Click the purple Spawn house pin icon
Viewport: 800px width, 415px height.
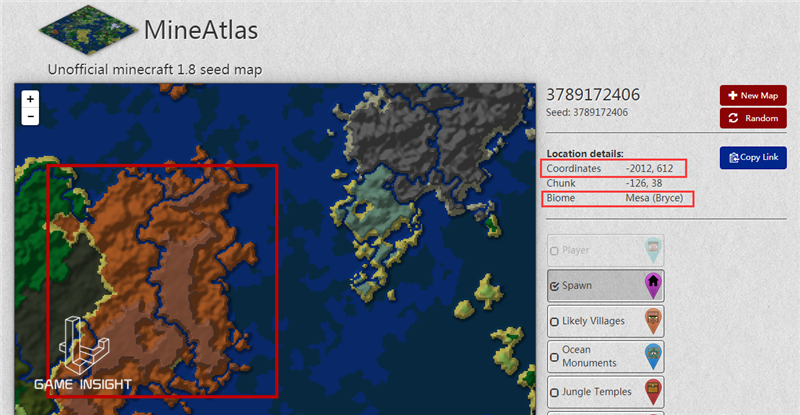653,285
